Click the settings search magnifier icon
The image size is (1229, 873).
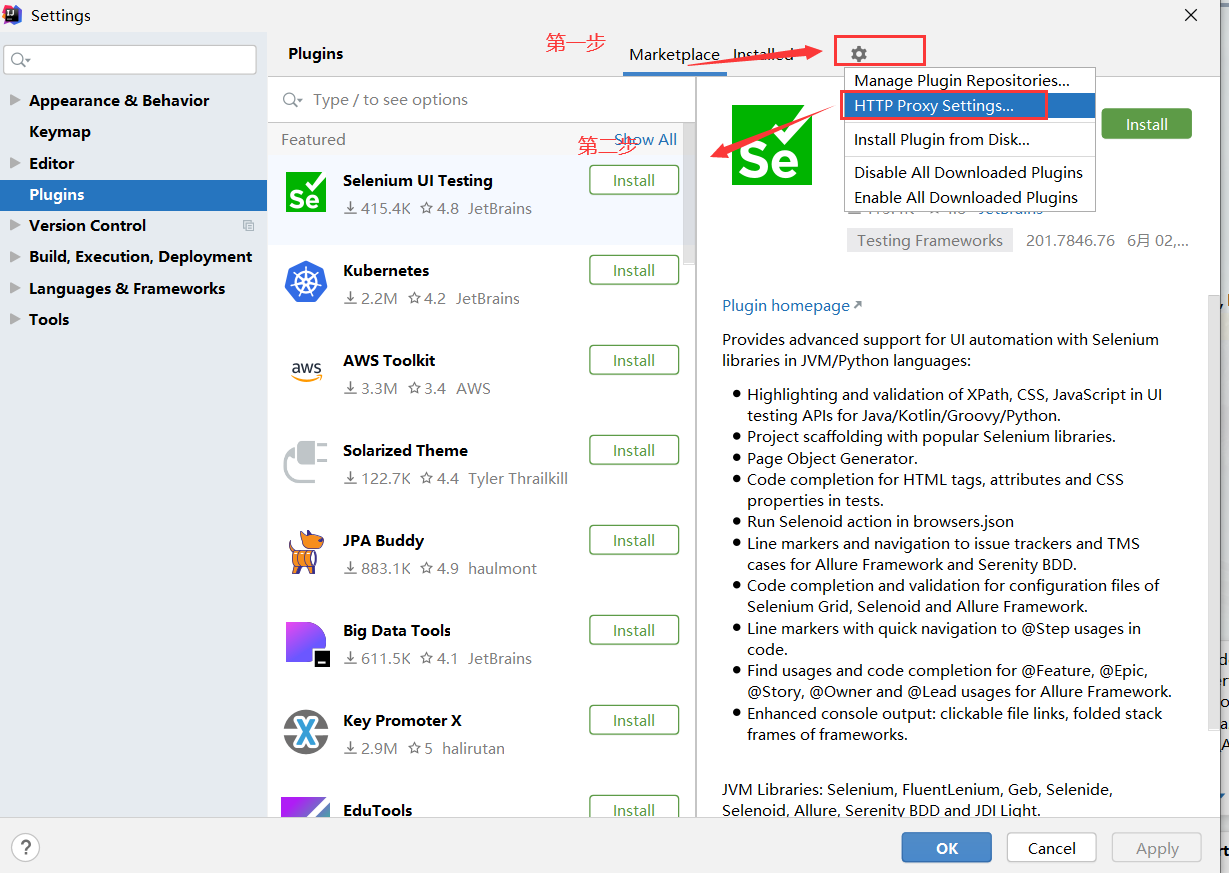pos(20,60)
